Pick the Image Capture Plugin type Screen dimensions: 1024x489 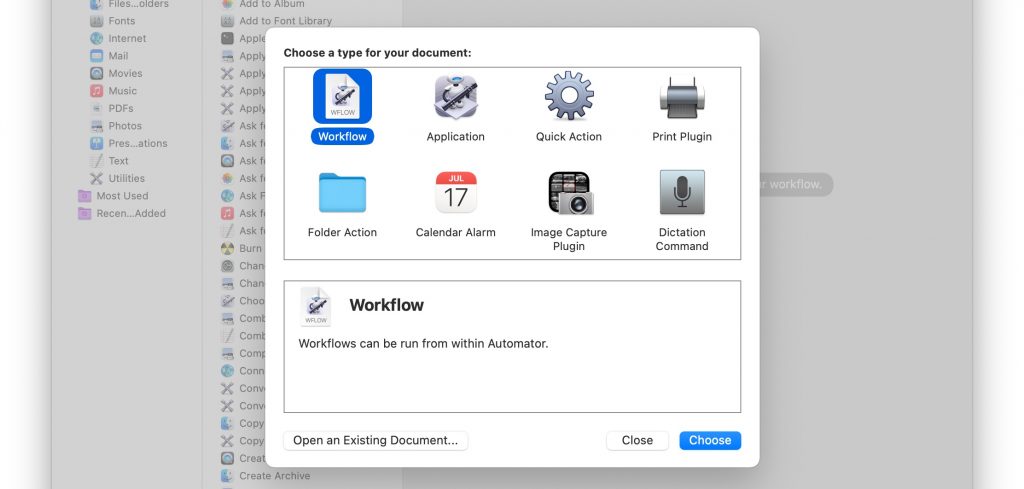pyautogui.click(x=569, y=211)
